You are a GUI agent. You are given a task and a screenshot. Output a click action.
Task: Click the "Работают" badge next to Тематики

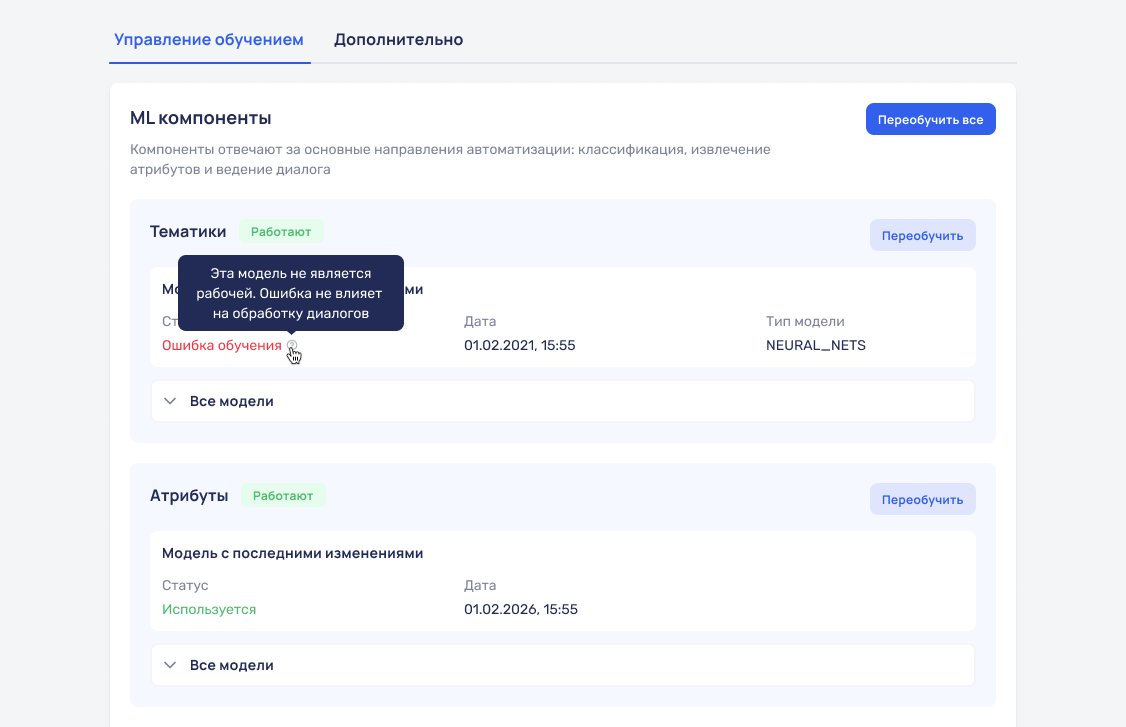coord(281,231)
